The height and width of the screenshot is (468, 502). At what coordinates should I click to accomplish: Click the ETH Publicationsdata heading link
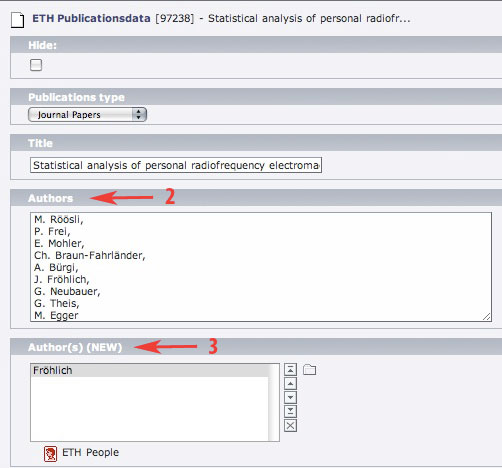click(91, 18)
